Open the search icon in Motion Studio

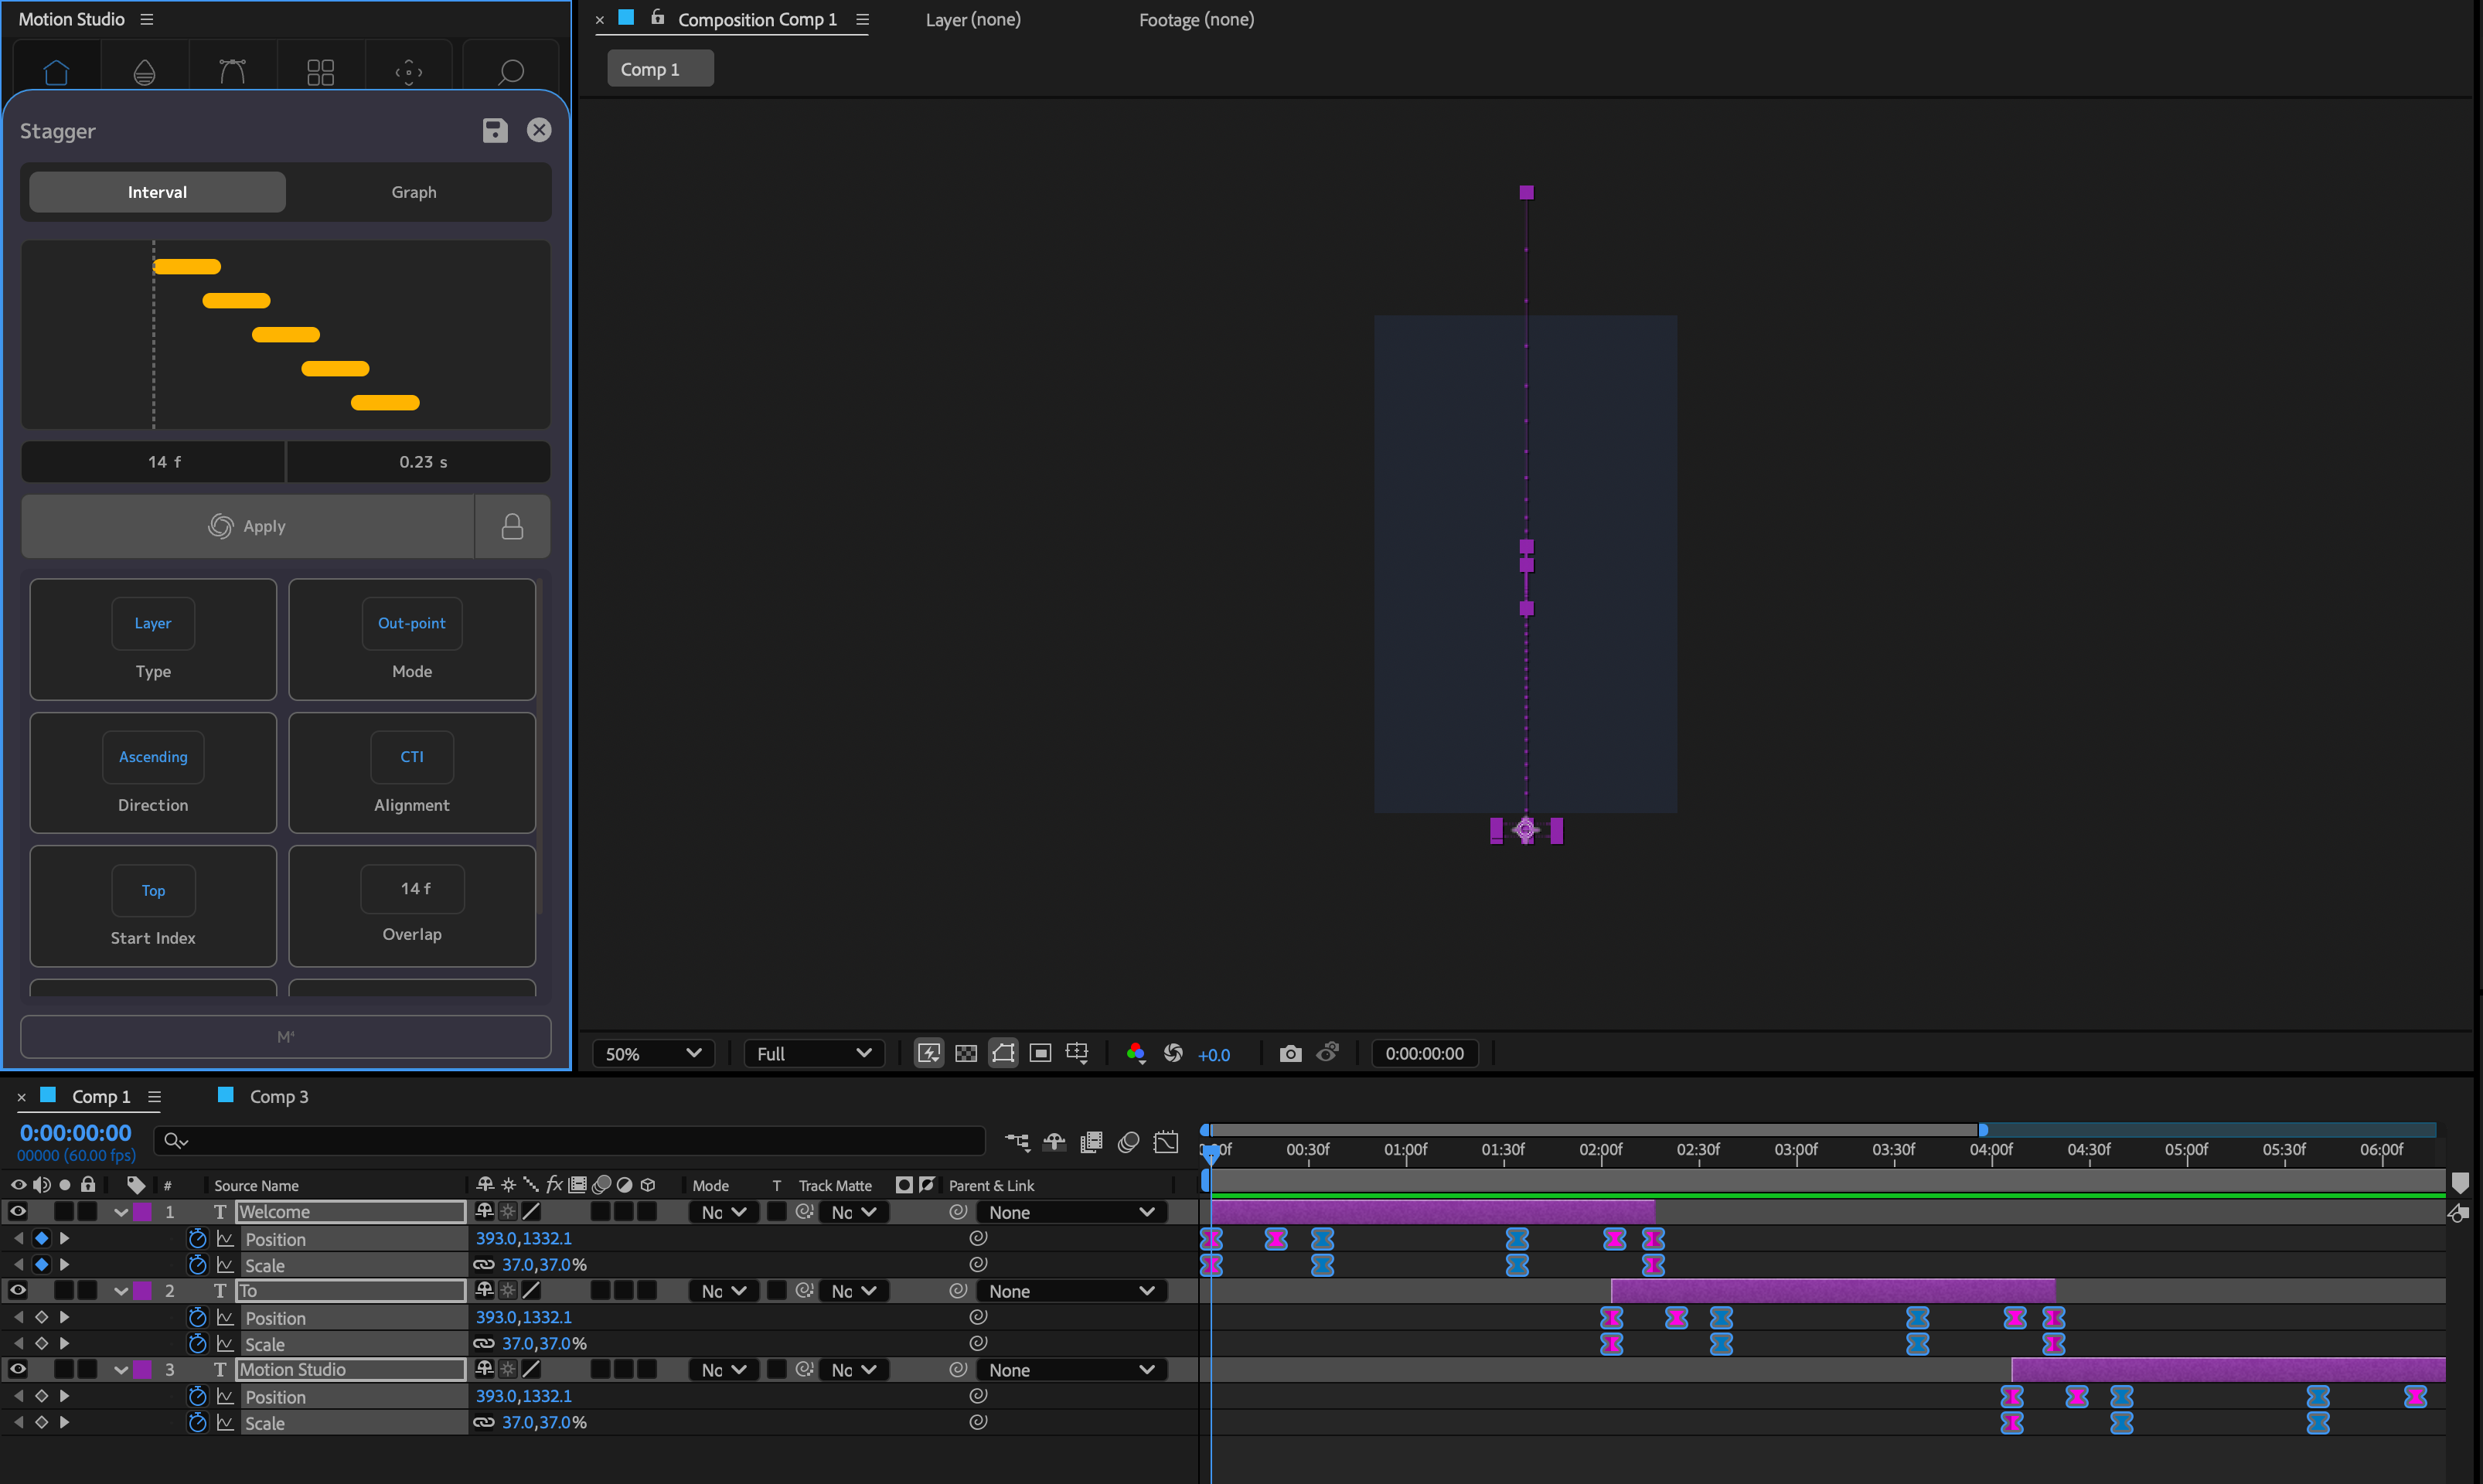click(x=511, y=72)
